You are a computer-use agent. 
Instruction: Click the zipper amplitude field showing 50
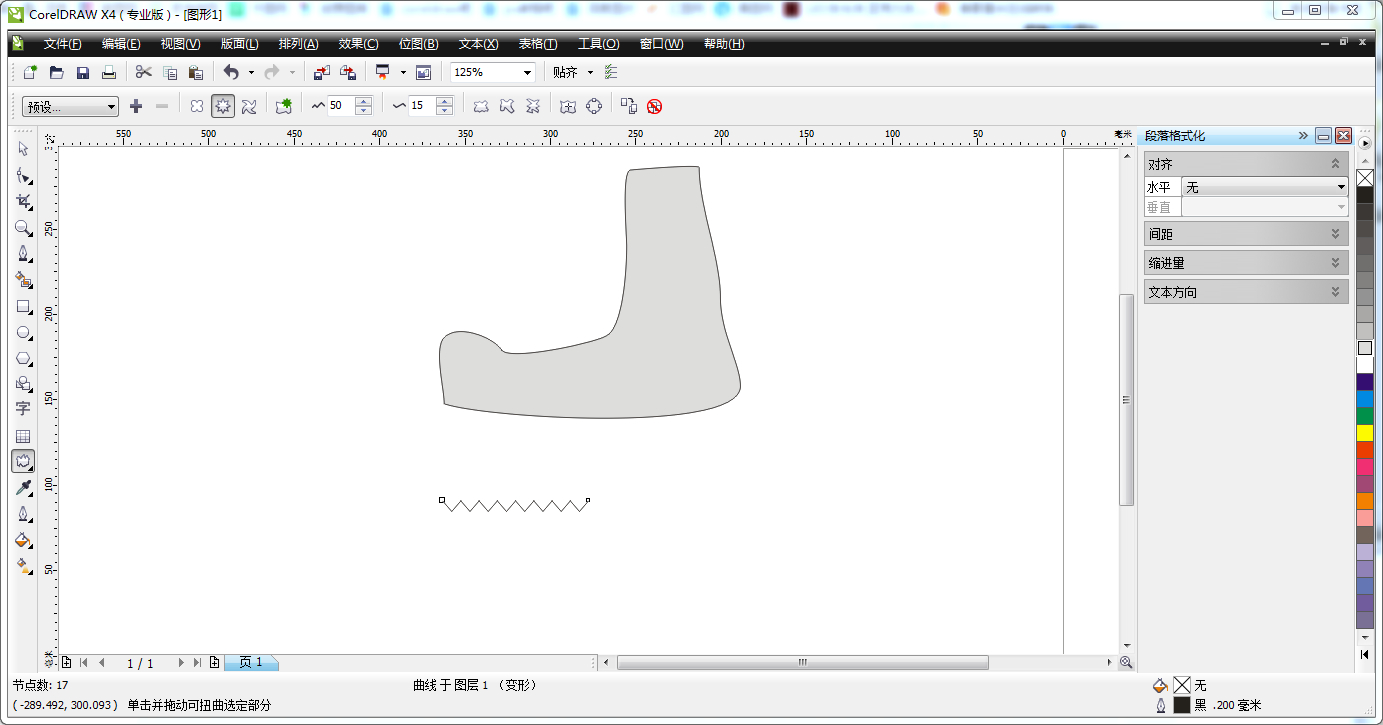tap(341, 106)
